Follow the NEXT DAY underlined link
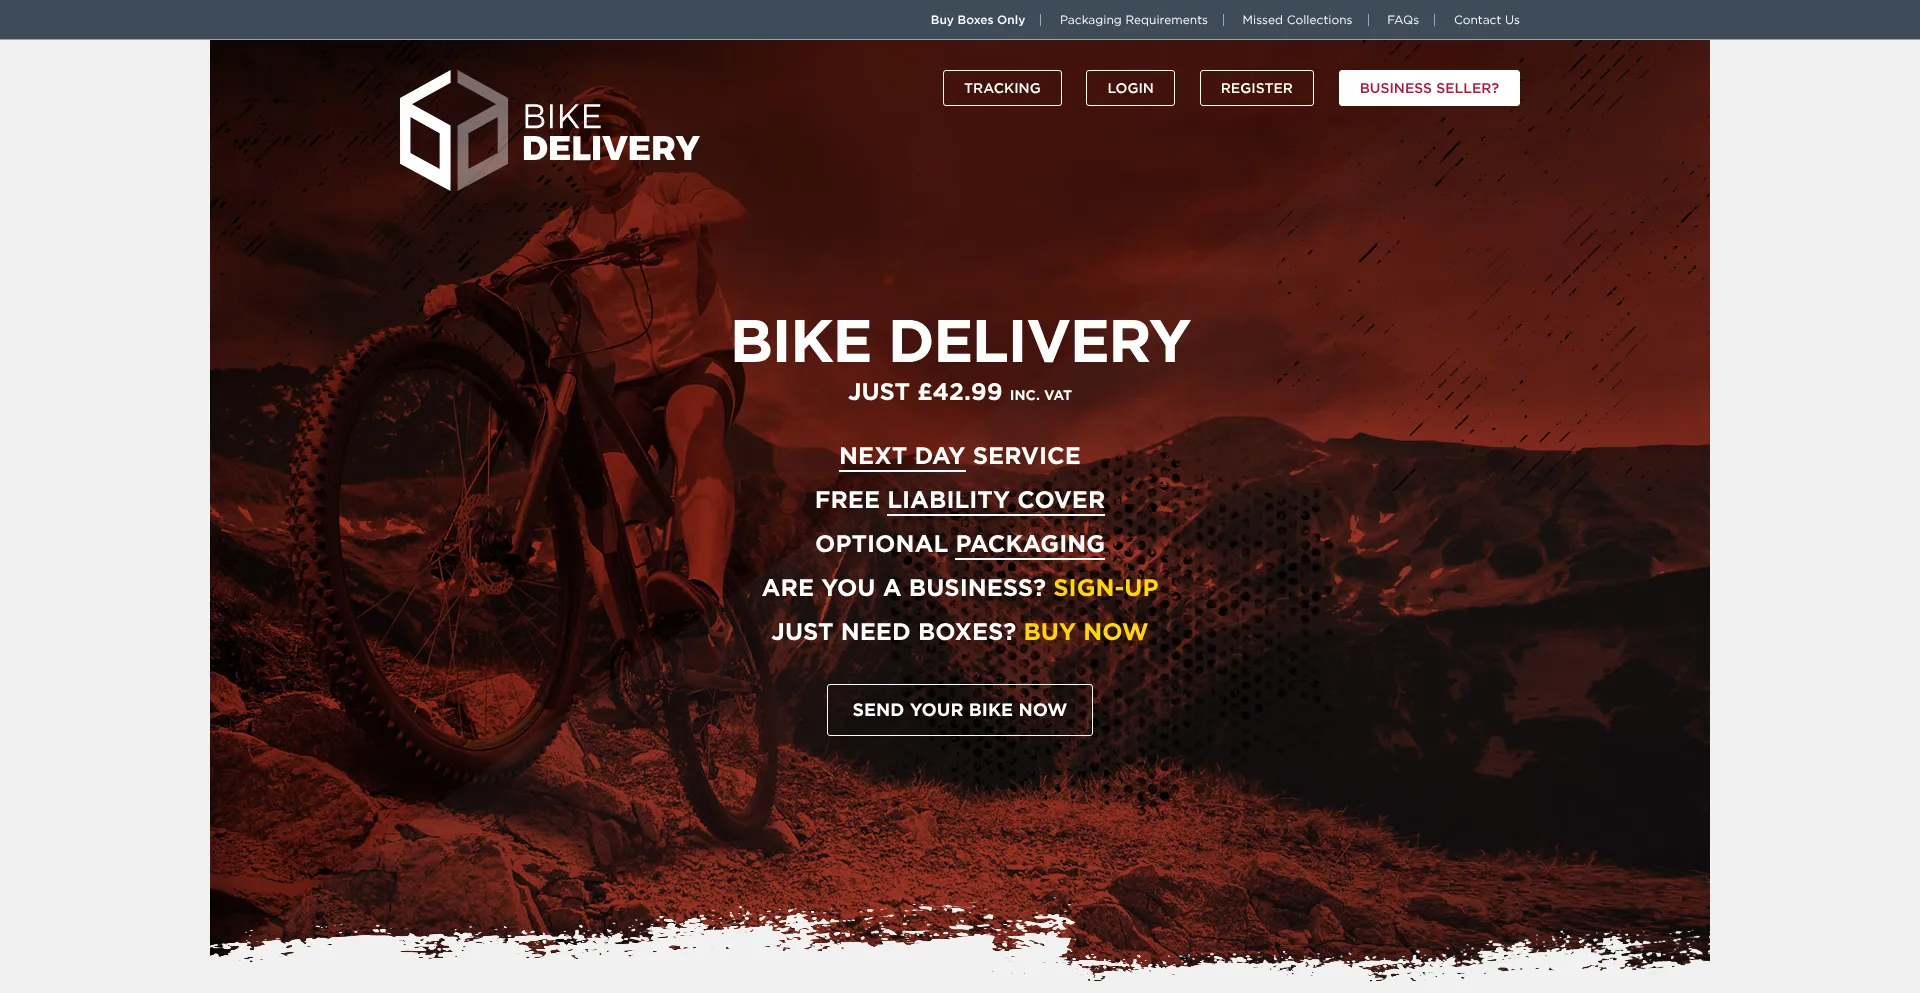The width and height of the screenshot is (1920, 993). [902, 456]
